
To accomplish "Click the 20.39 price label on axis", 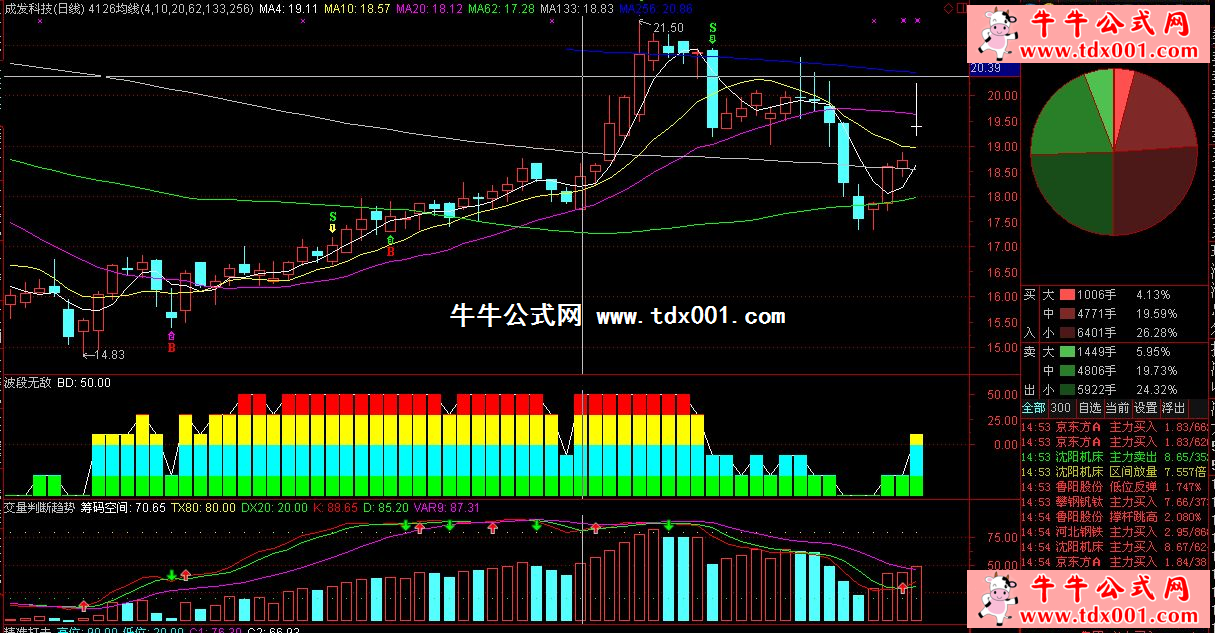I will [x=985, y=69].
